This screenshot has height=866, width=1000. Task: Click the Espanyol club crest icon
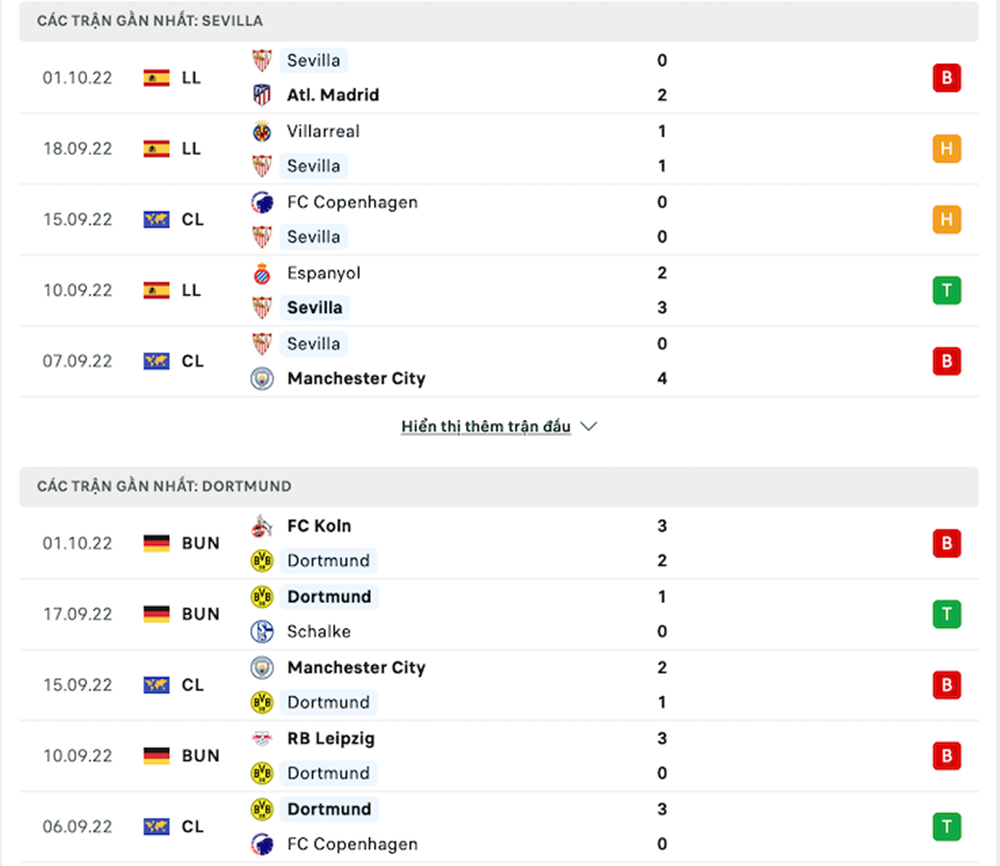pyautogui.click(x=261, y=273)
